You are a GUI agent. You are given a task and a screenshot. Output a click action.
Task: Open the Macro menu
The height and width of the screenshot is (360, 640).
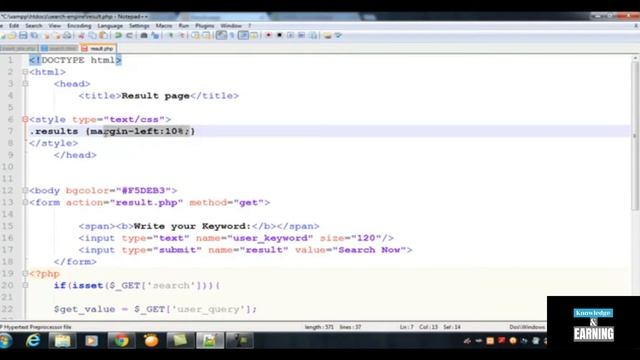[x=164, y=26]
